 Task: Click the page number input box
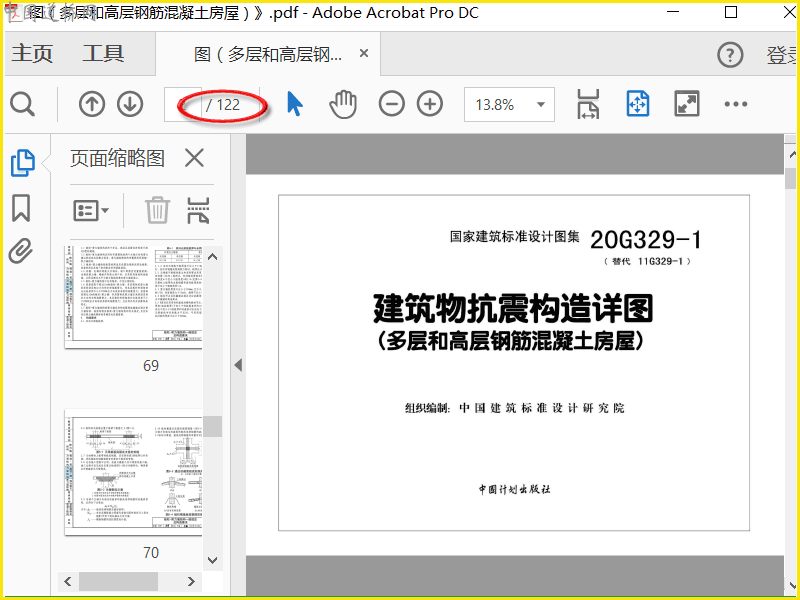coord(183,105)
